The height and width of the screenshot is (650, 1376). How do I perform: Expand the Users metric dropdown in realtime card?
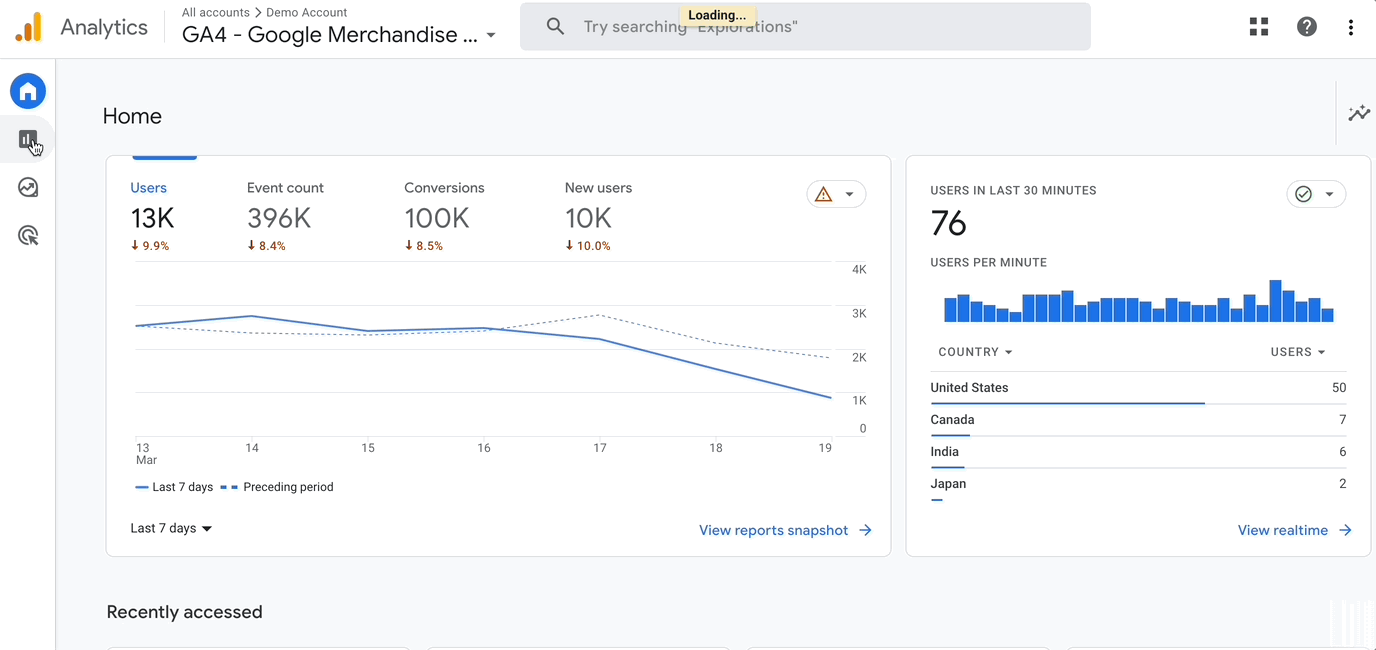coord(1297,352)
